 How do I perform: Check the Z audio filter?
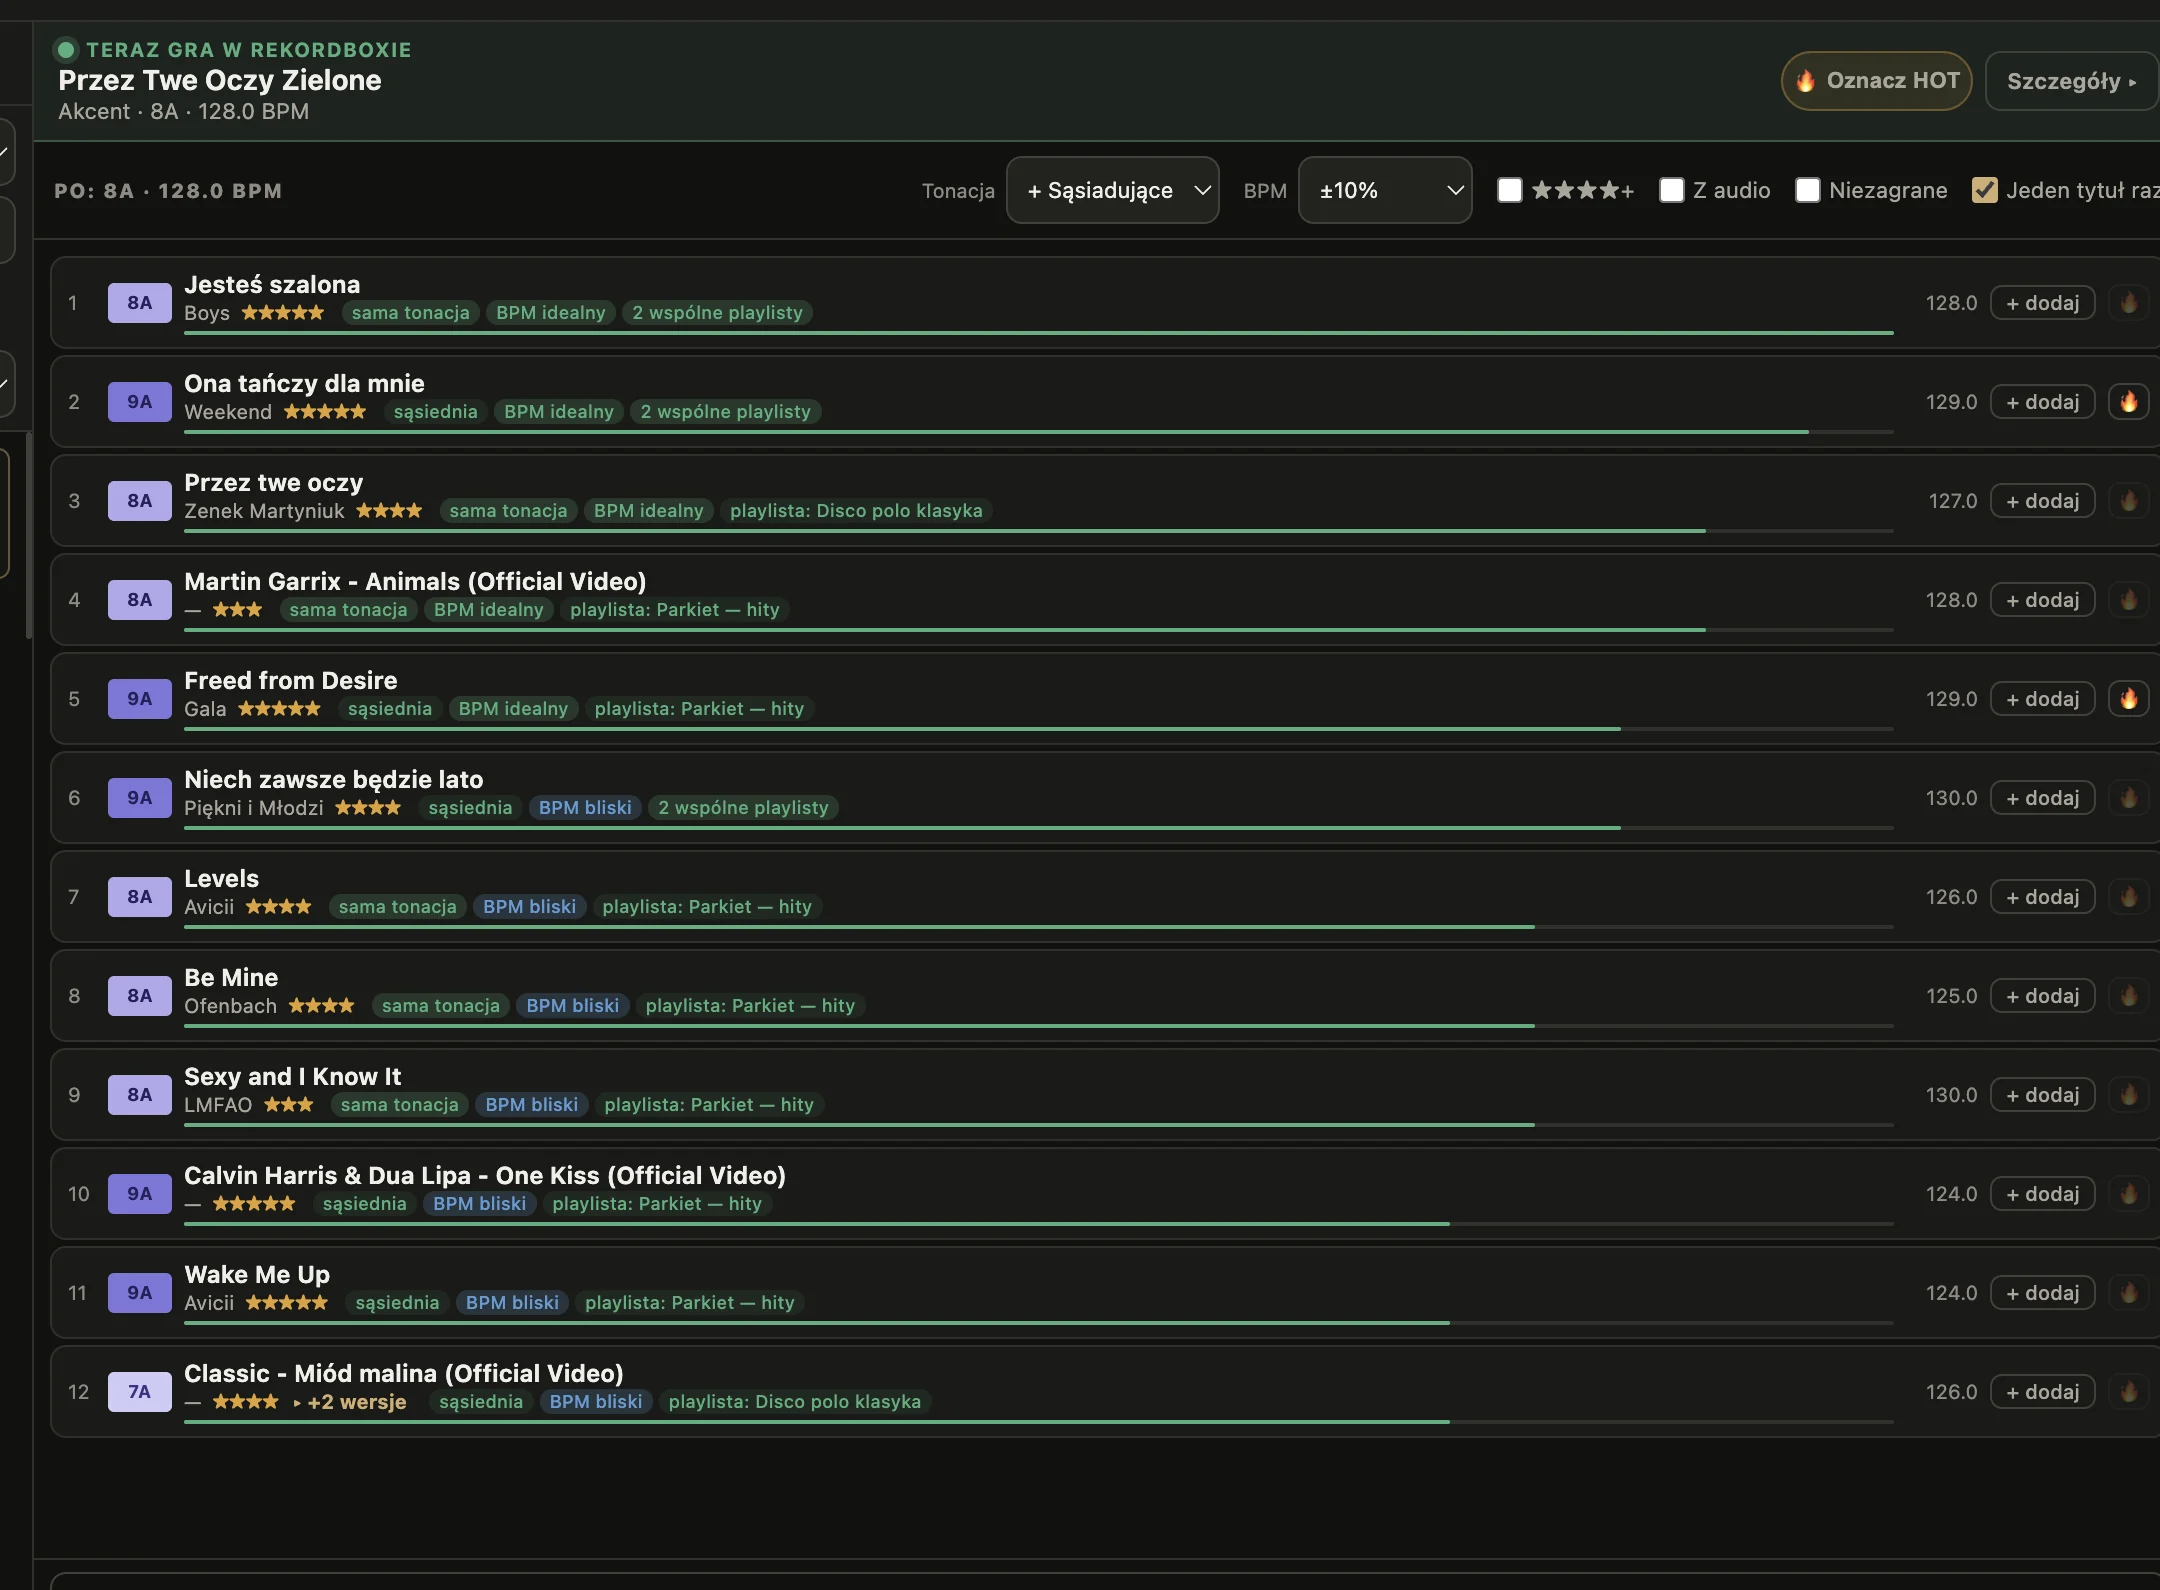pyautogui.click(x=1672, y=190)
